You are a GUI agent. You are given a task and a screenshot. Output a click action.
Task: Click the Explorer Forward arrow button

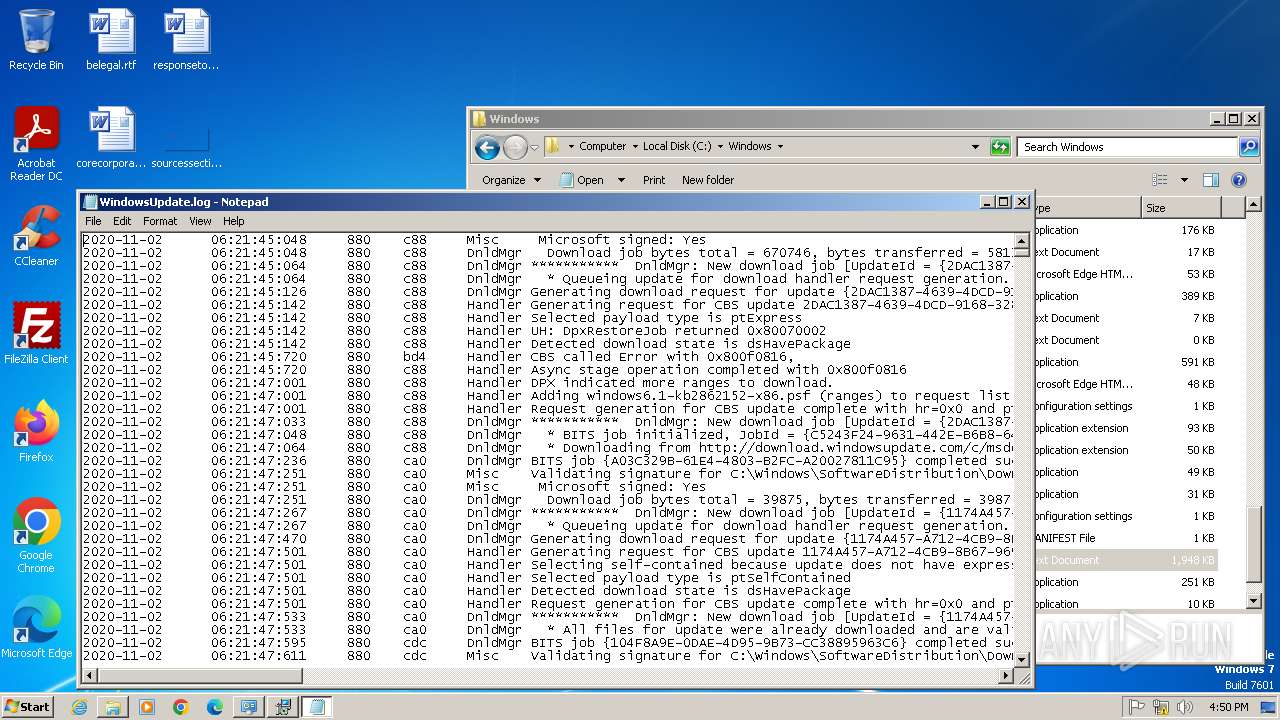(514, 148)
